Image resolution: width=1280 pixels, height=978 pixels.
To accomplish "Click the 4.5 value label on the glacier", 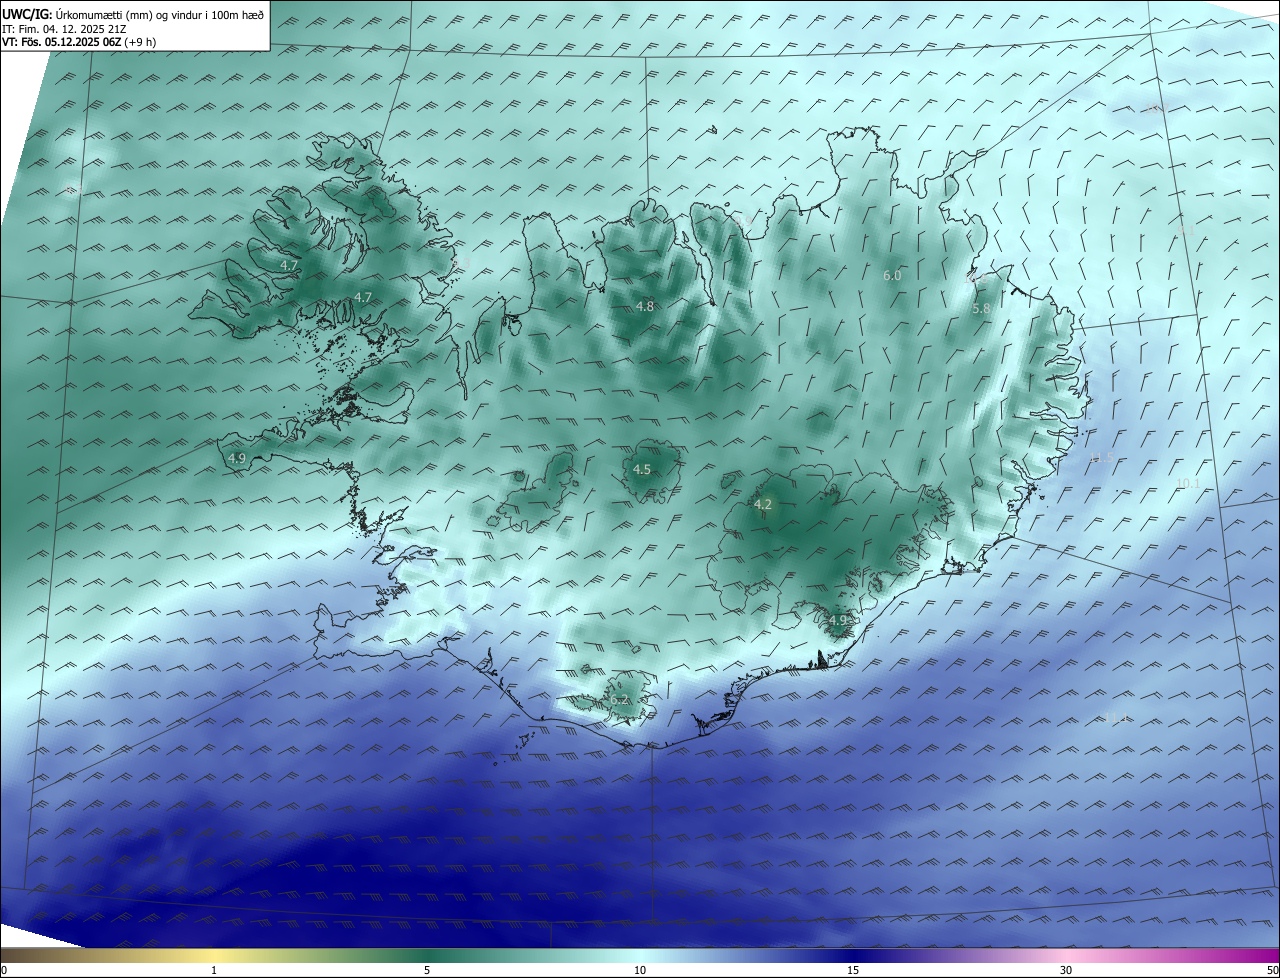I will [642, 469].
